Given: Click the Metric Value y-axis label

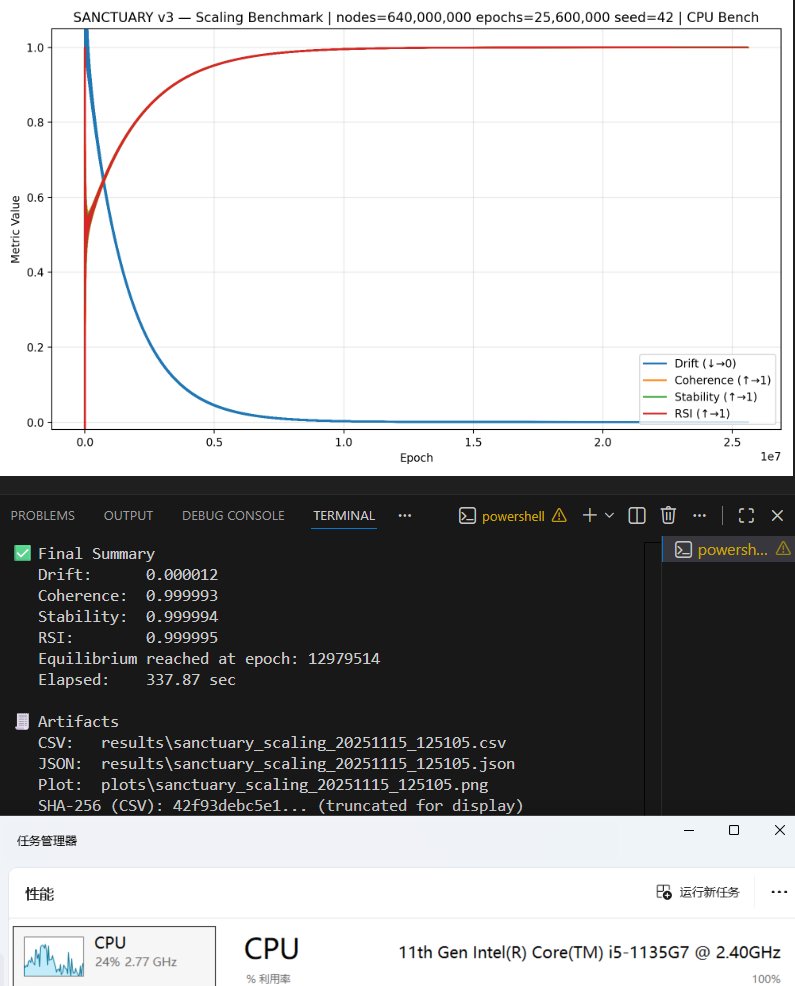Looking at the screenshot, I should click(x=16, y=230).
